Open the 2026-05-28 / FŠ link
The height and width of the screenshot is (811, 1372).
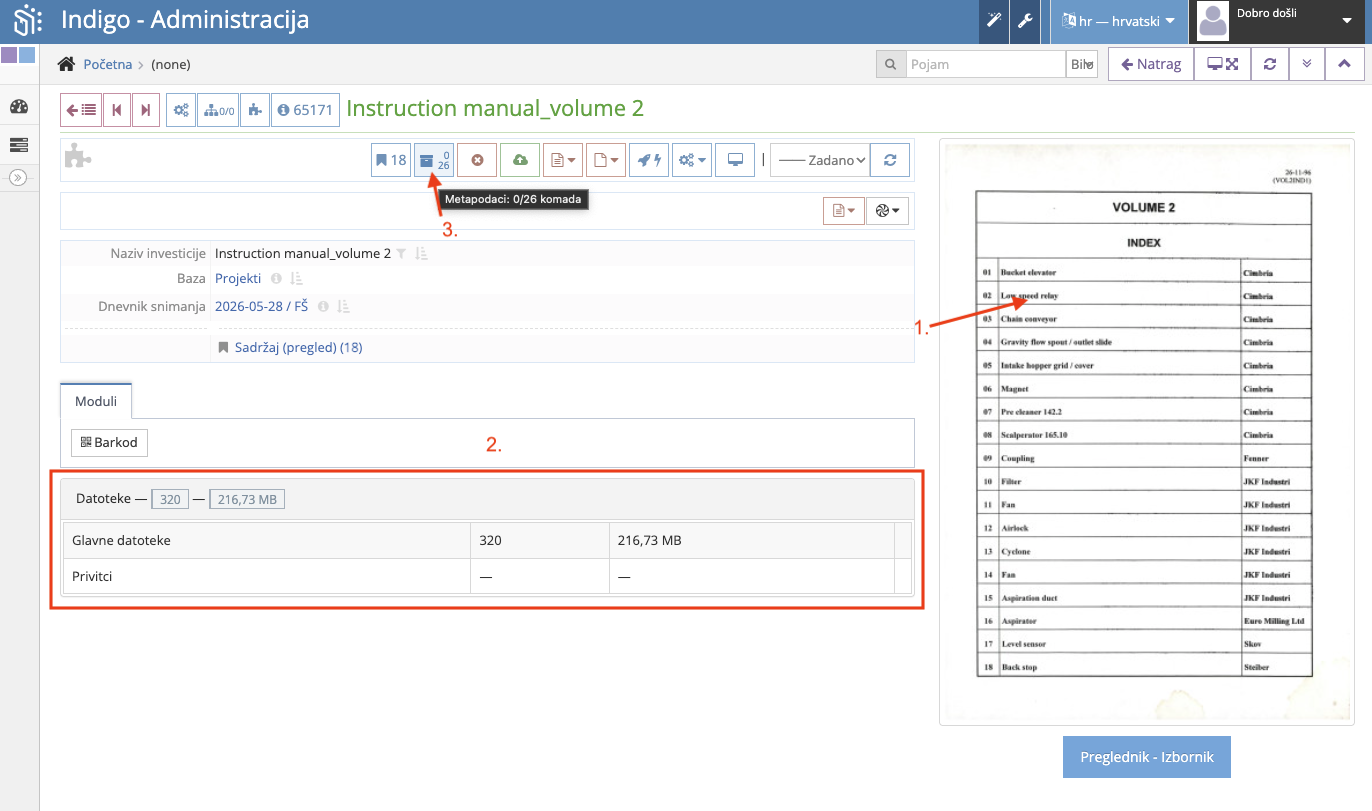(x=261, y=307)
